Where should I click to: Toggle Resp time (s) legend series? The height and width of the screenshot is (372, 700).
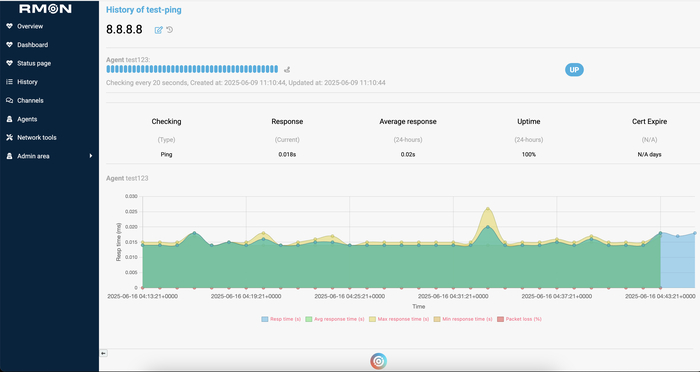(281, 319)
